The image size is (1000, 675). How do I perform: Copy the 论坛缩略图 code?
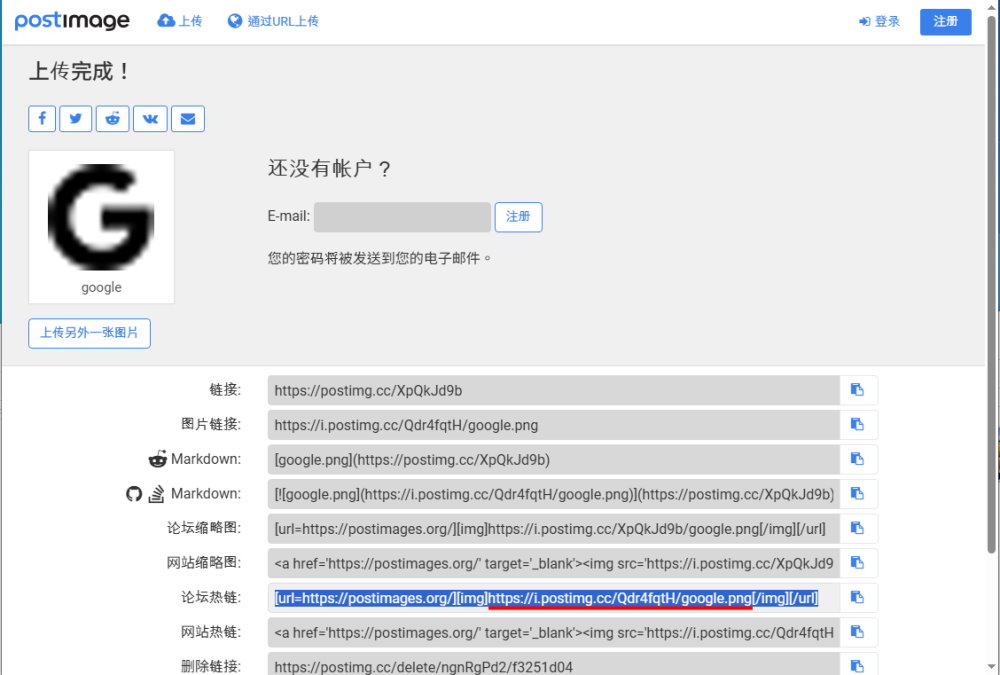(x=858, y=528)
